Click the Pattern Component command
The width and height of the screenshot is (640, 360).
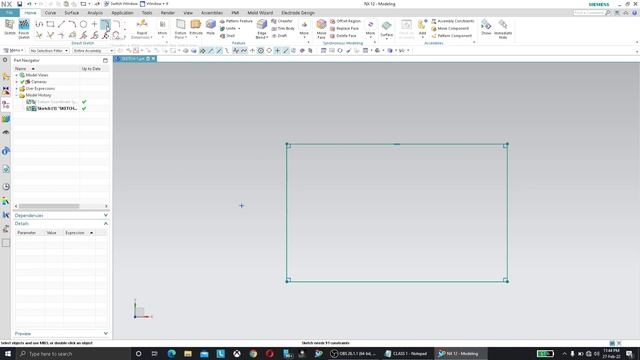(452, 36)
